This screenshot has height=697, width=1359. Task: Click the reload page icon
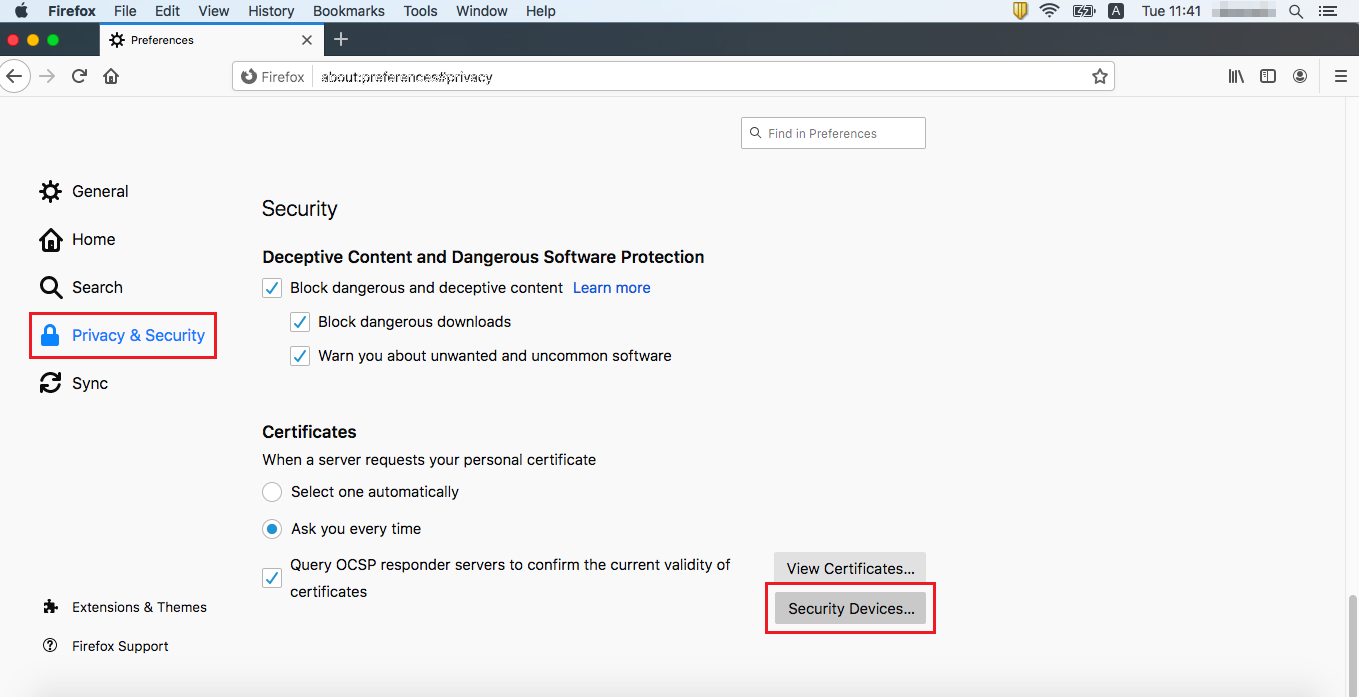(80, 76)
